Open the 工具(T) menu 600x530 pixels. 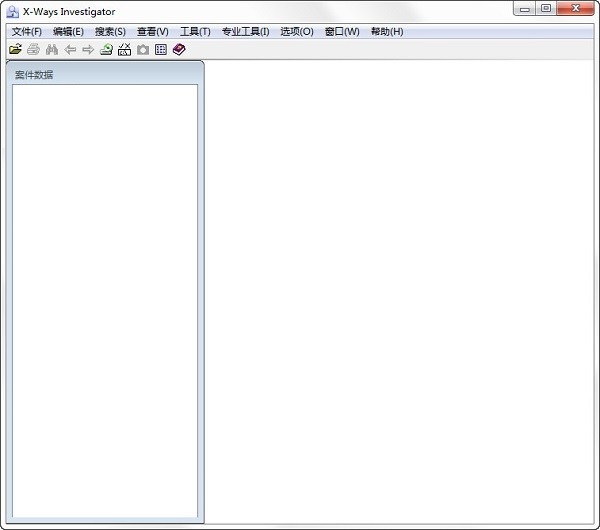click(195, 31)
